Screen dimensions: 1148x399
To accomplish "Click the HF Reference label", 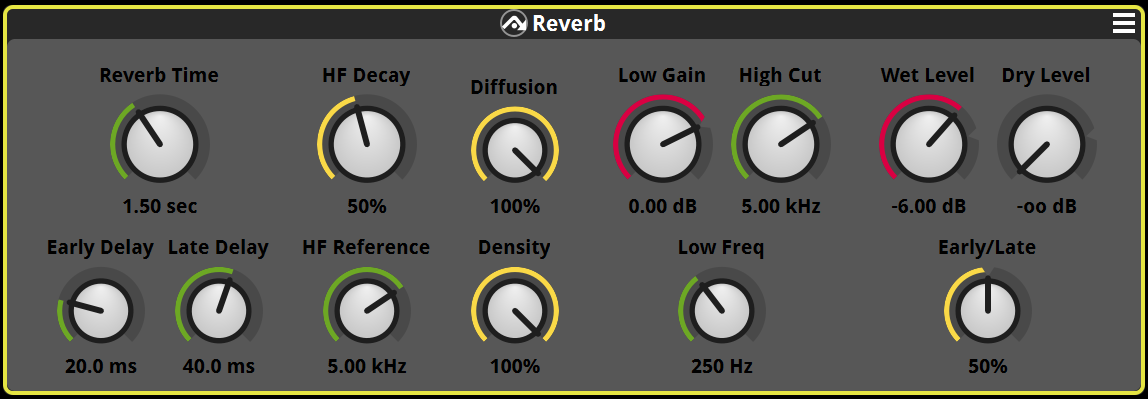I will [366, 247].
